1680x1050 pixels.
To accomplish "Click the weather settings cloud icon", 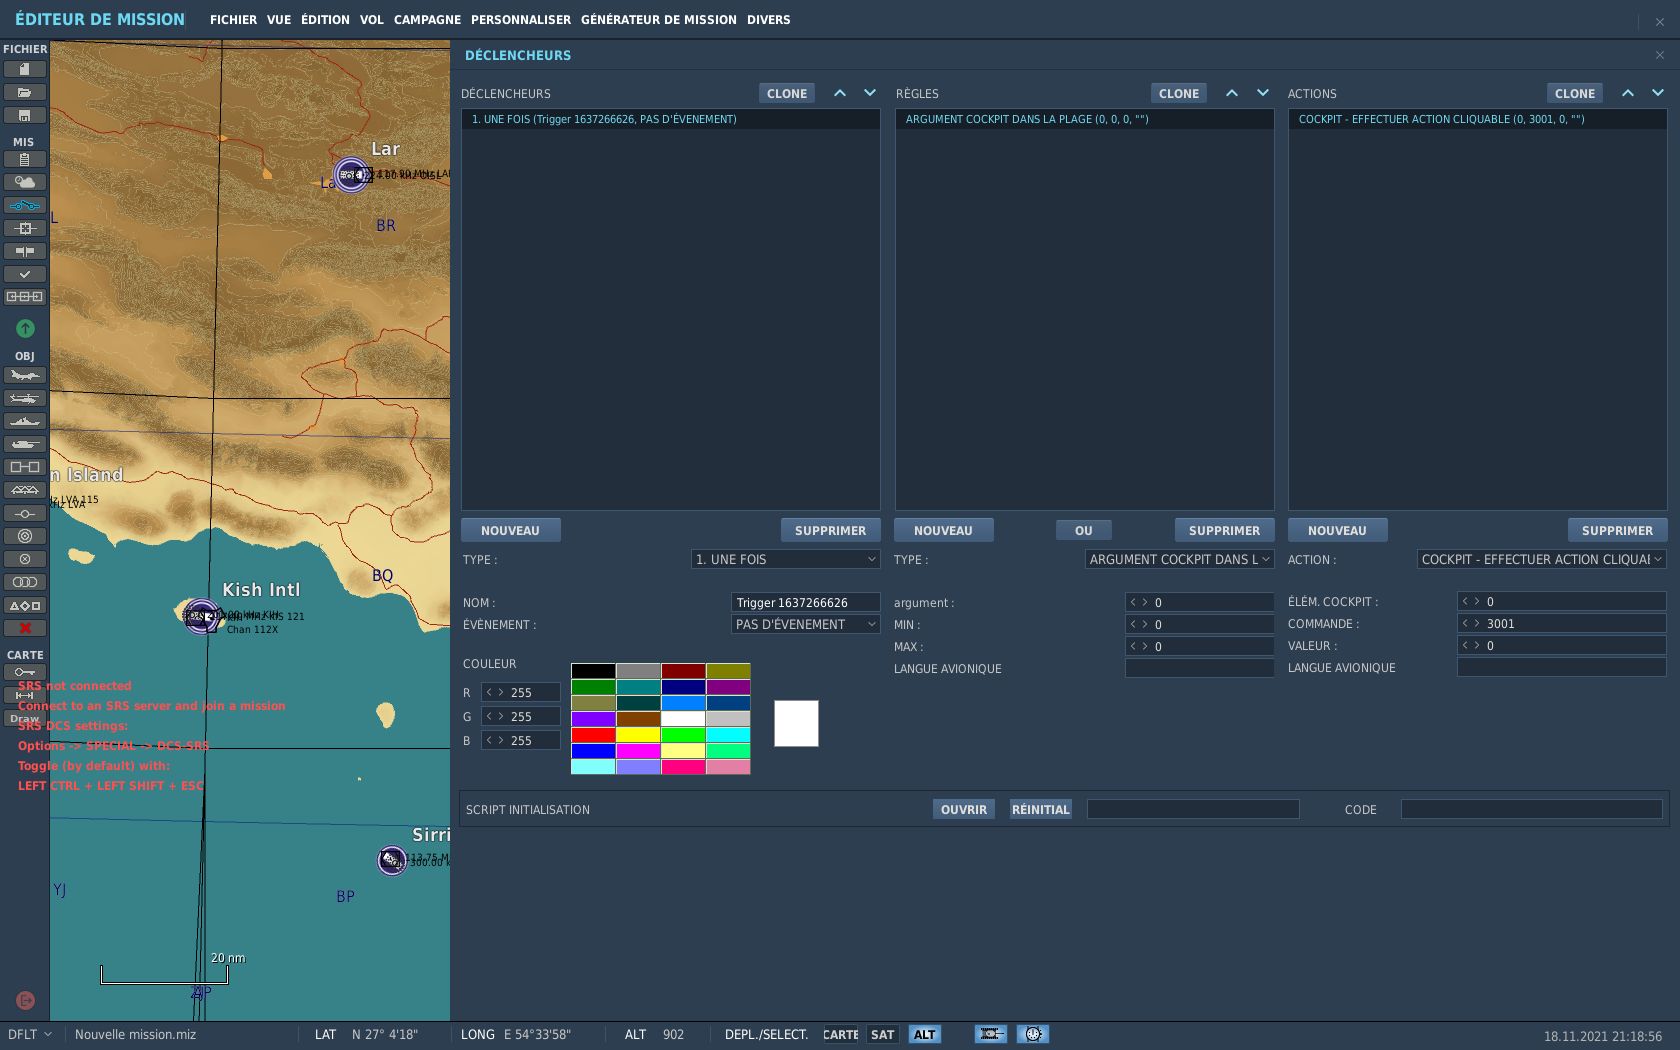I will pyautogui.click(x=25, y=182).
